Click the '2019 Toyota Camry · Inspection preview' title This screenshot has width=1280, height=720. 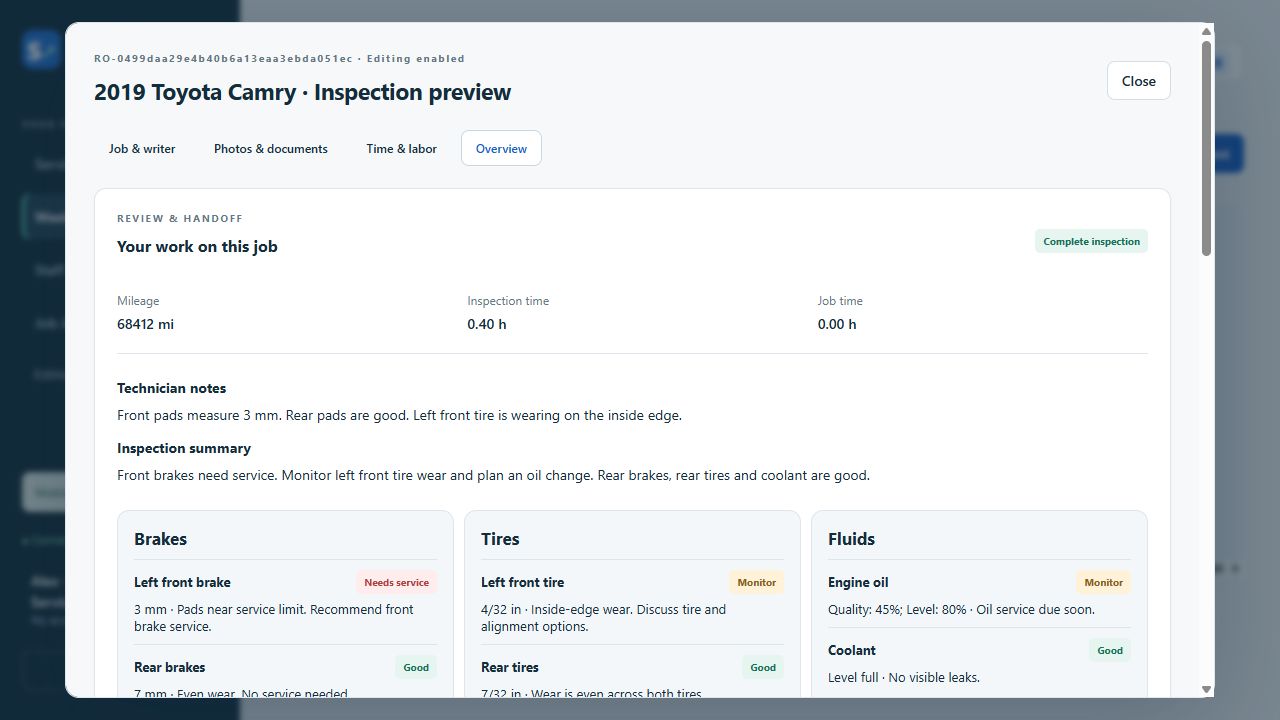click(x=302, y=92)
